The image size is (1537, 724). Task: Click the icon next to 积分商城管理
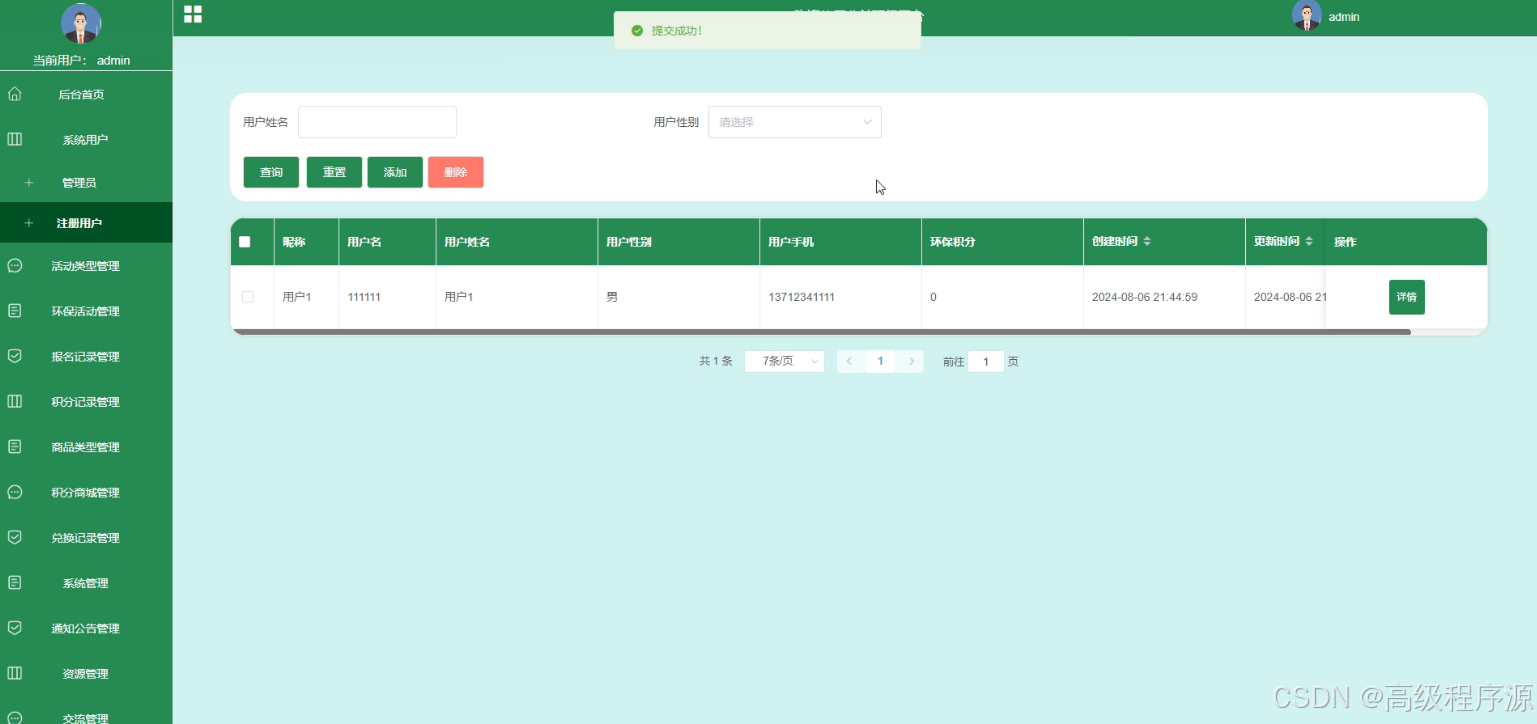pyautogui.click(x=15, y=492)
